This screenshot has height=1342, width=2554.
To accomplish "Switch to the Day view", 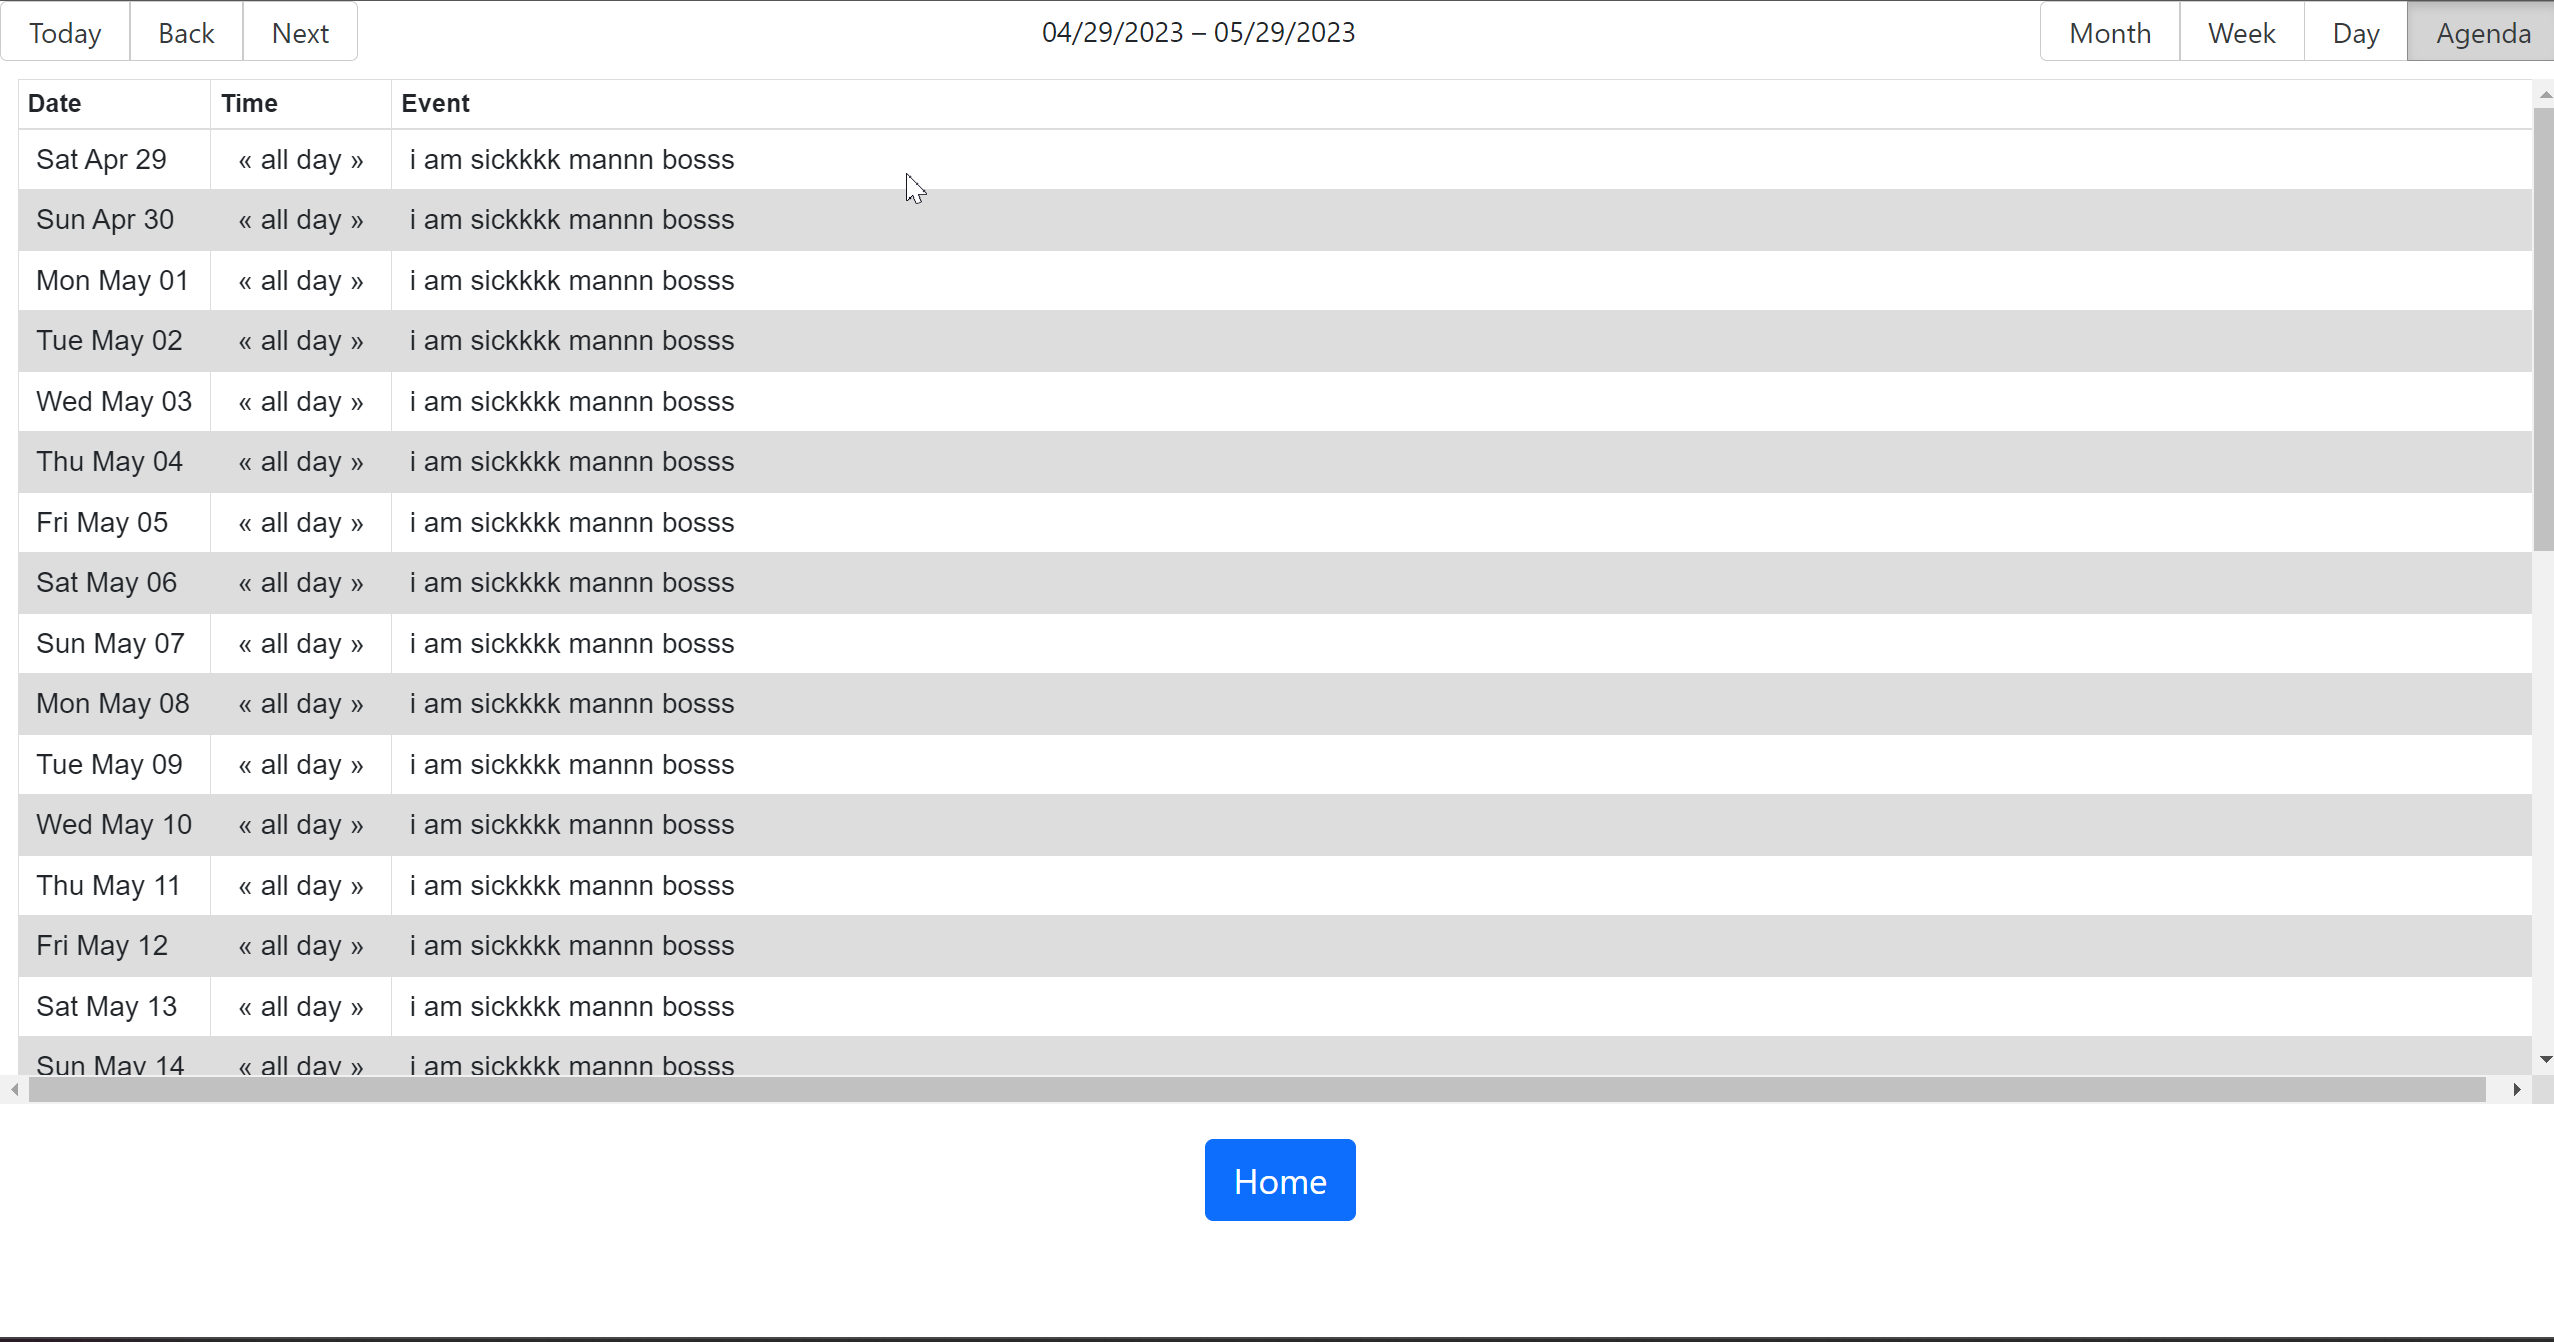I will [x=2355, y=31].
